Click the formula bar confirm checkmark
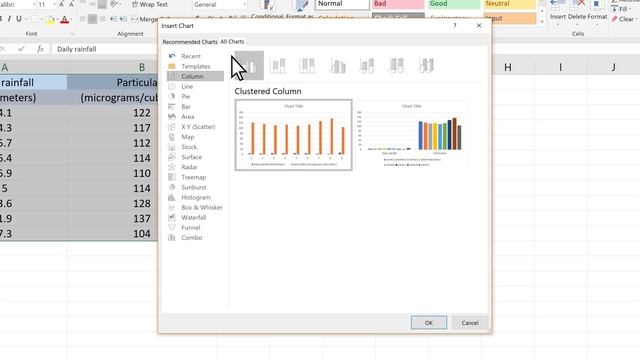Image resolution: width=640 pixels, height=360 pixels. (21, 49)
